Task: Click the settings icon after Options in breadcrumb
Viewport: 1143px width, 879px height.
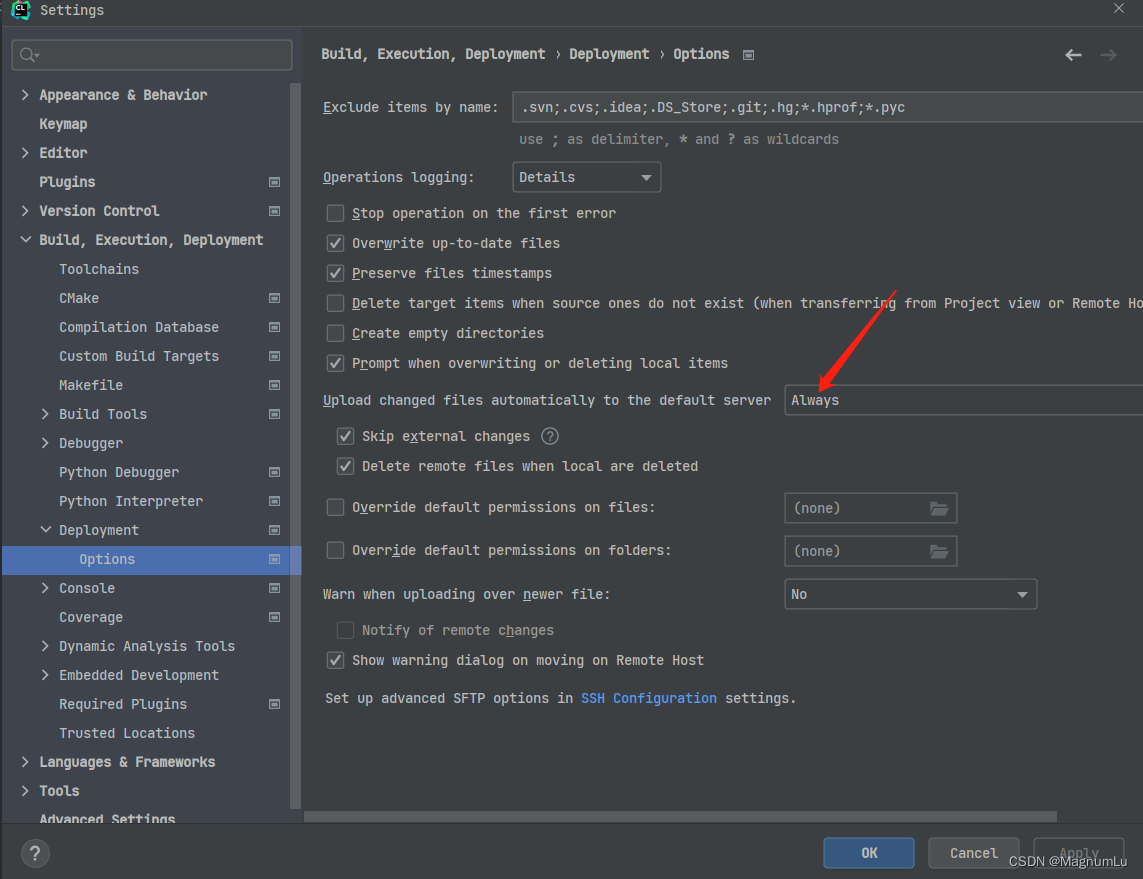Action: 748,55
